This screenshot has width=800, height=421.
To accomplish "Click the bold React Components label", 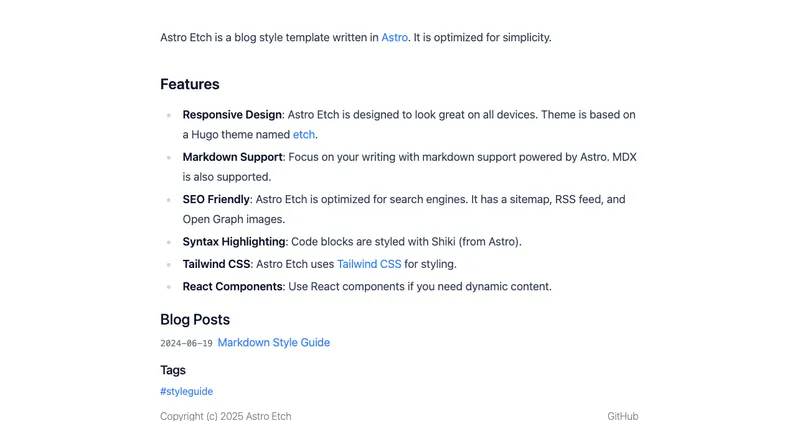I will pos(232,287).
